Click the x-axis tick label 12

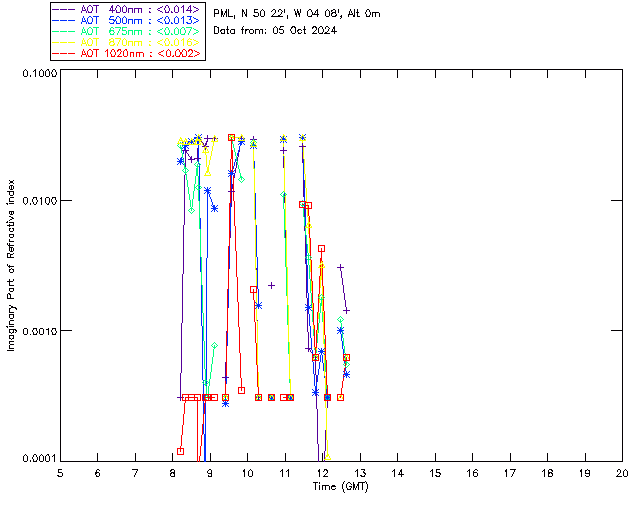click(x=322, y=472)
